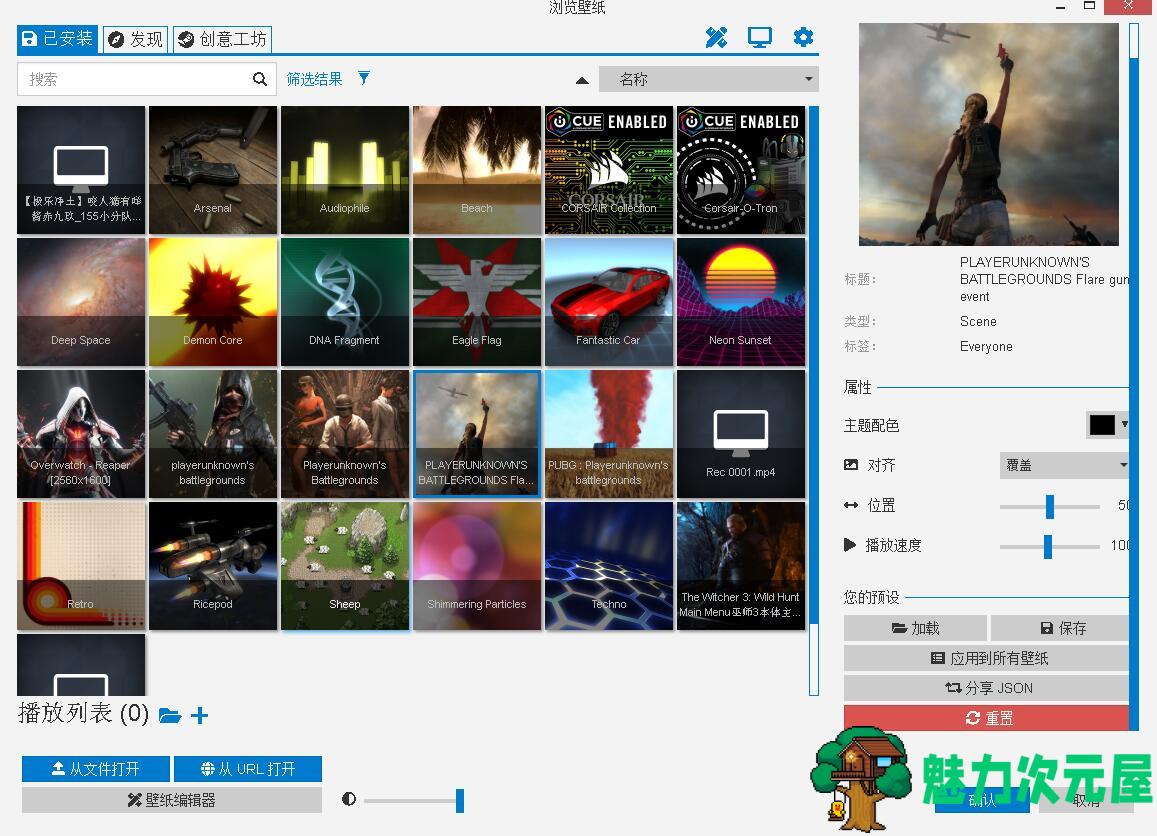
Task: Select the Overwatch - Reaper wallpaper
Action: (x=81, y=434)
